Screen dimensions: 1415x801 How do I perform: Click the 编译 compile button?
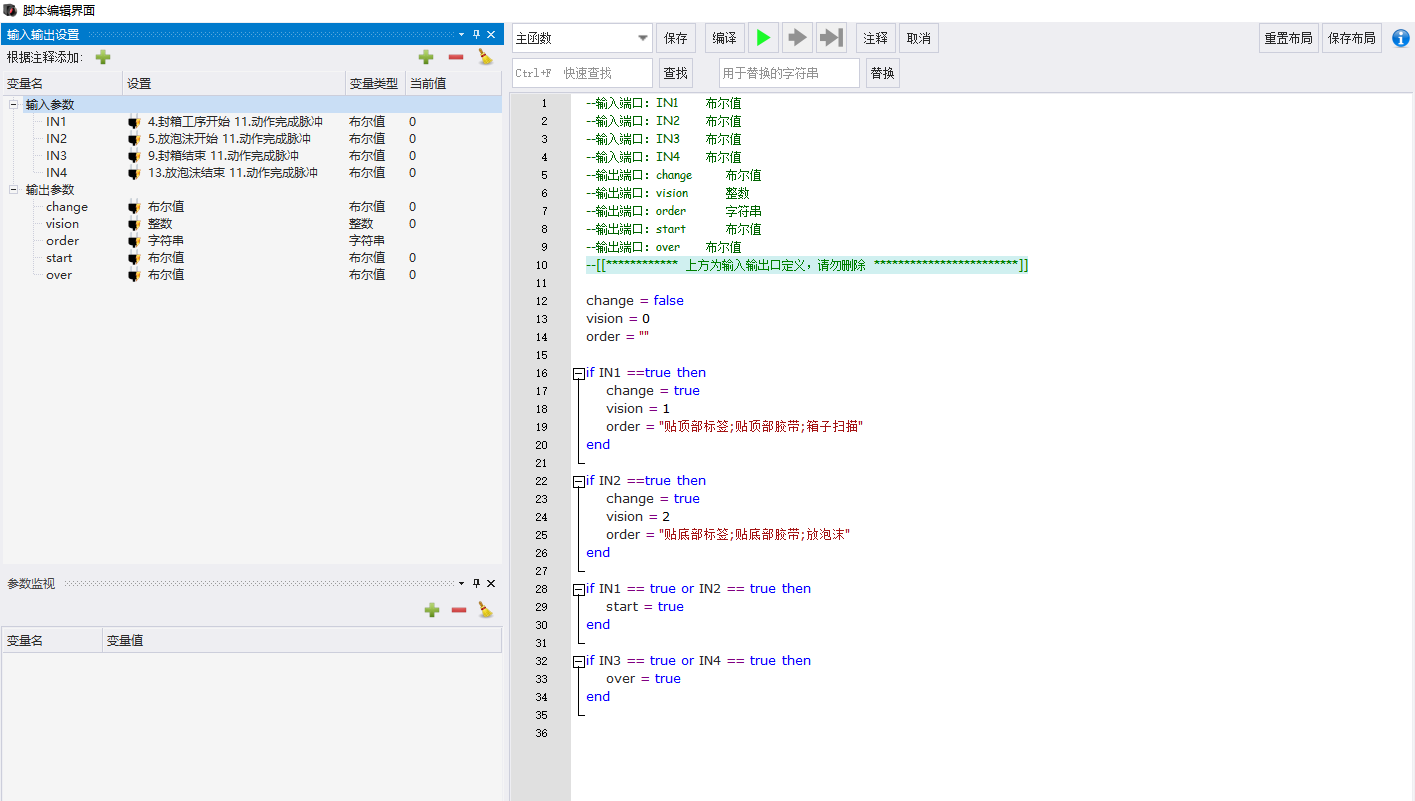(725, 38)
